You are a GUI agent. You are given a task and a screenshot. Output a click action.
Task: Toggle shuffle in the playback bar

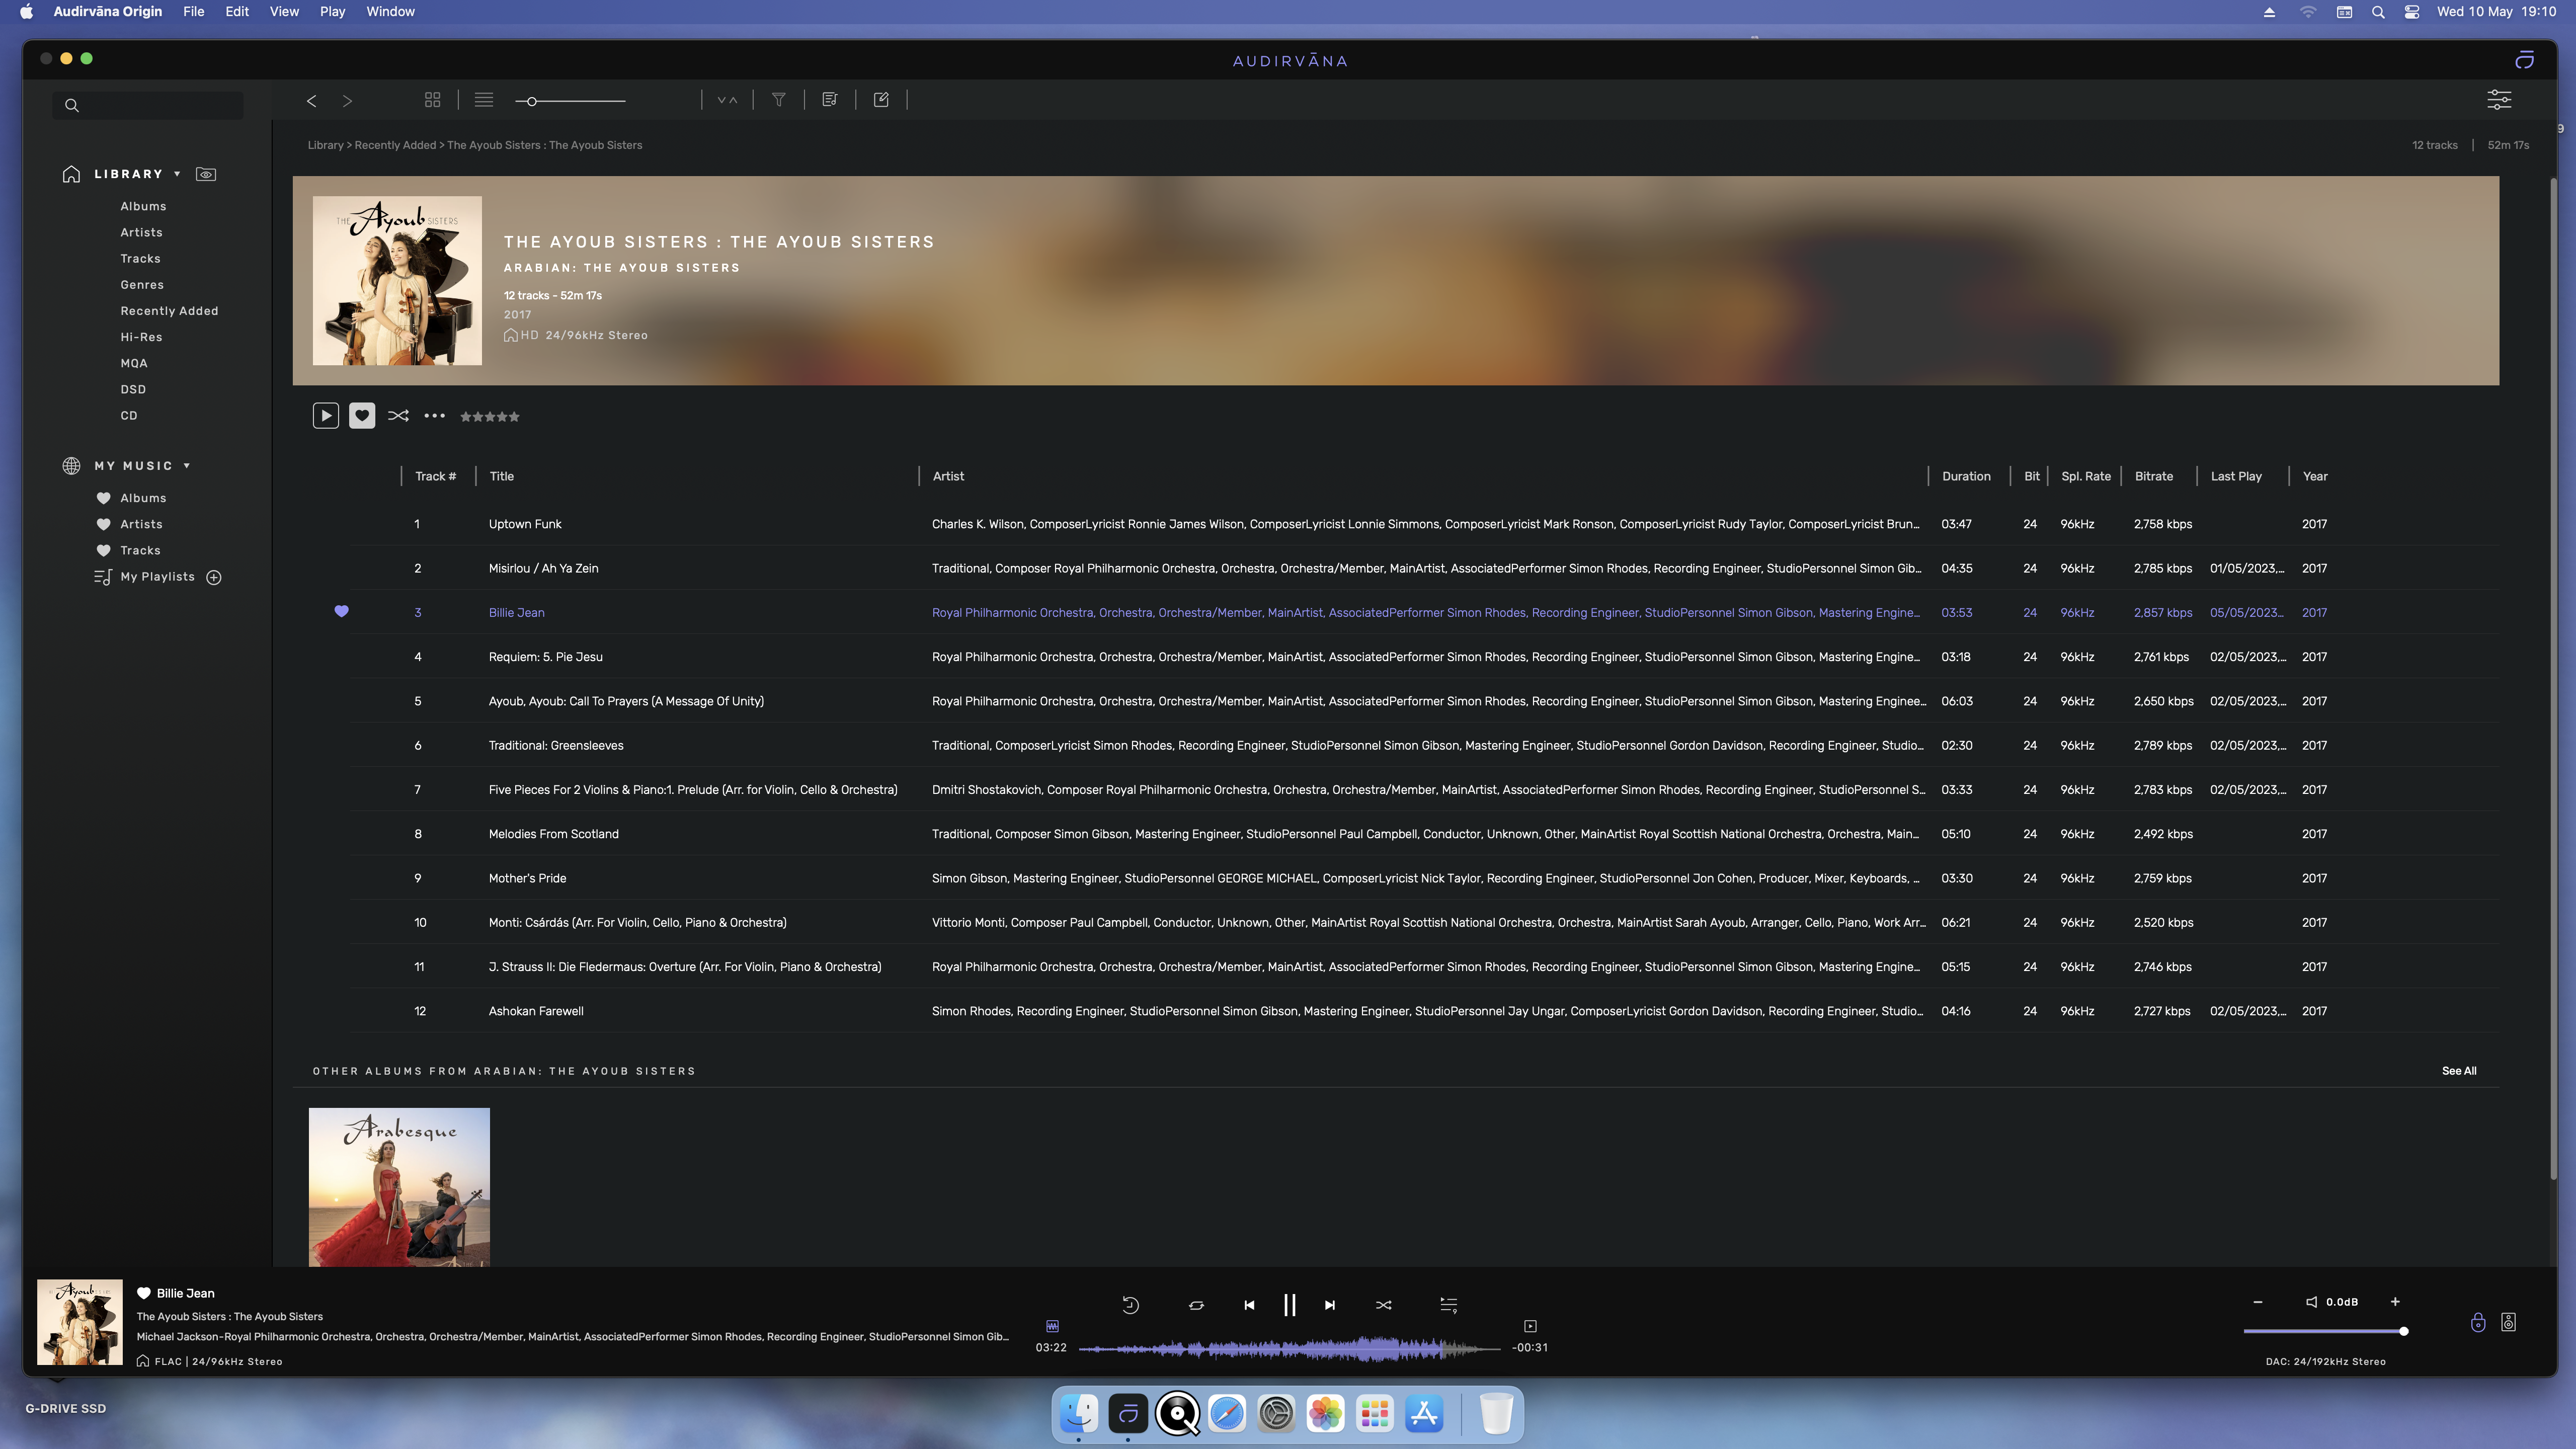pos(1383,1305)
